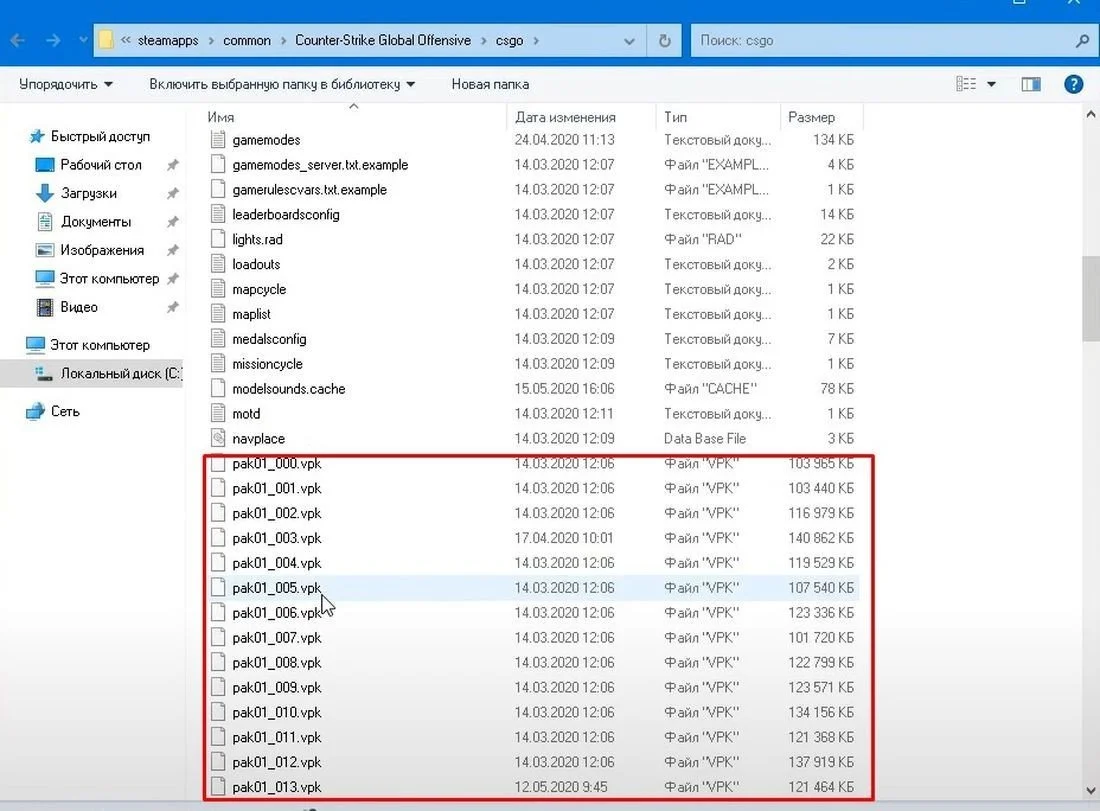
Task: Refresh the csgo folder view
Action: click(664, 41)
